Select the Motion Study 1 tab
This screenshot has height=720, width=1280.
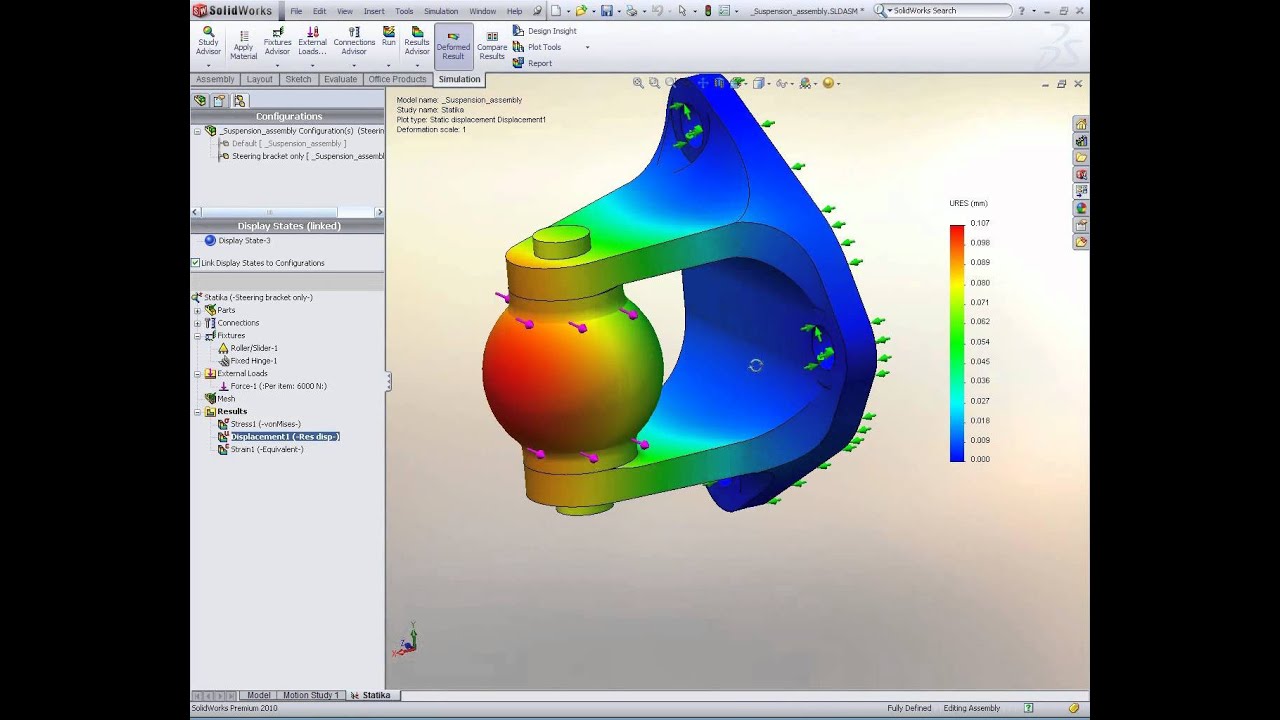coord(309,695)
